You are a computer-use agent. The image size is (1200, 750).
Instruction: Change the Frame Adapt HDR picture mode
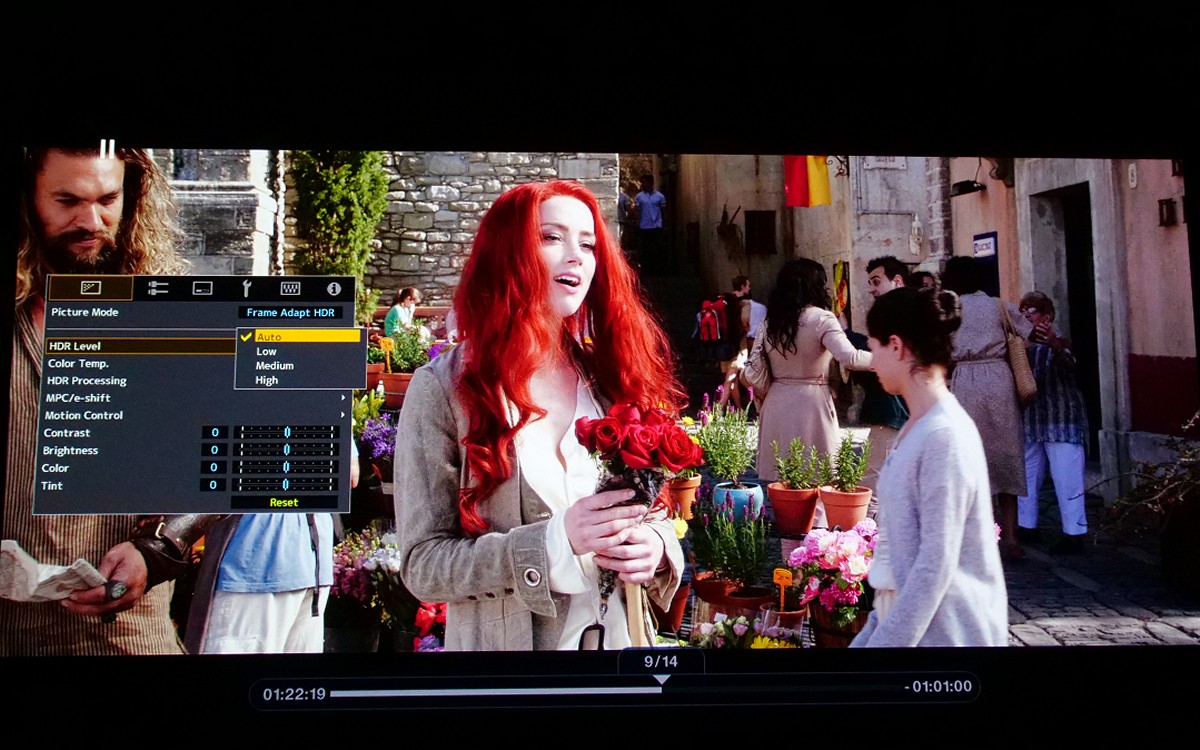(290, 312)
